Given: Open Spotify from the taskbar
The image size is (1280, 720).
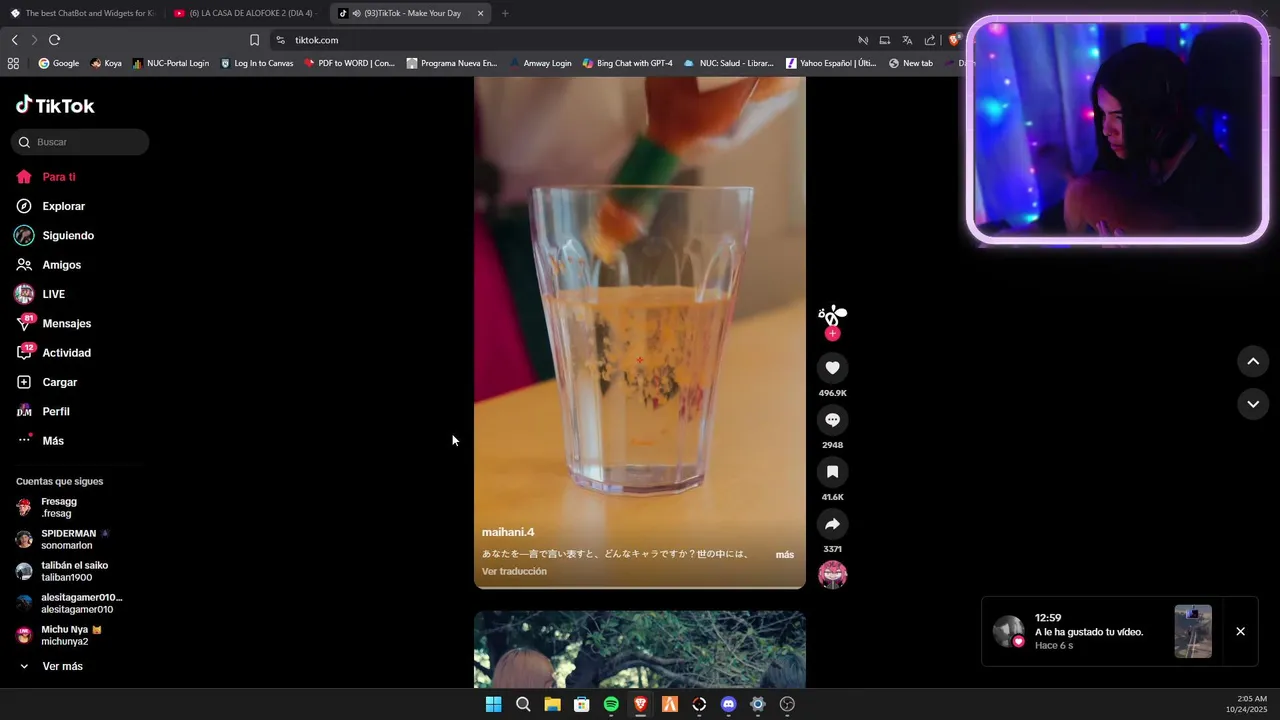Looking at the screenshot, I should pos(611,704).
